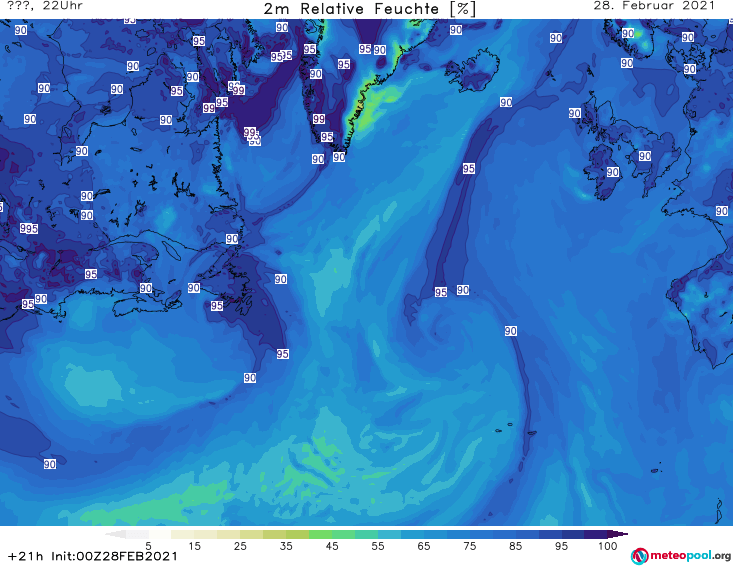Screen dimensions: 733x566
Task: Click the colorbar label 25
Action: pyautogui.click(x=240, y=546)
